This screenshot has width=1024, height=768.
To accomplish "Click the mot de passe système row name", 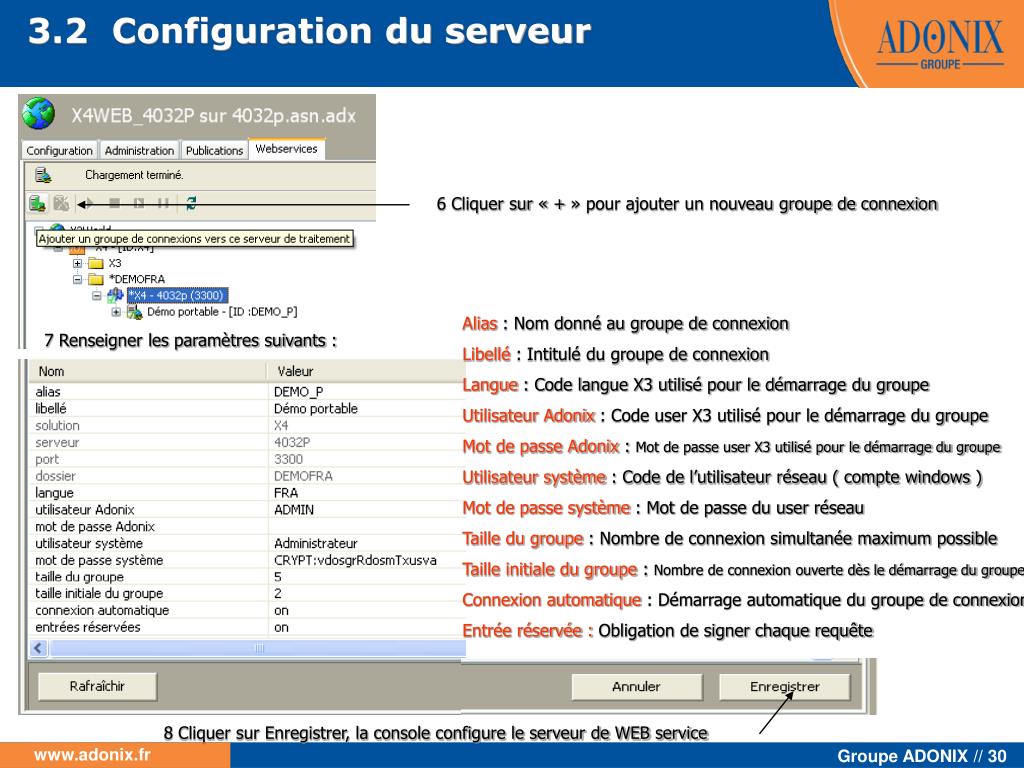I will (x=99, y=560).
